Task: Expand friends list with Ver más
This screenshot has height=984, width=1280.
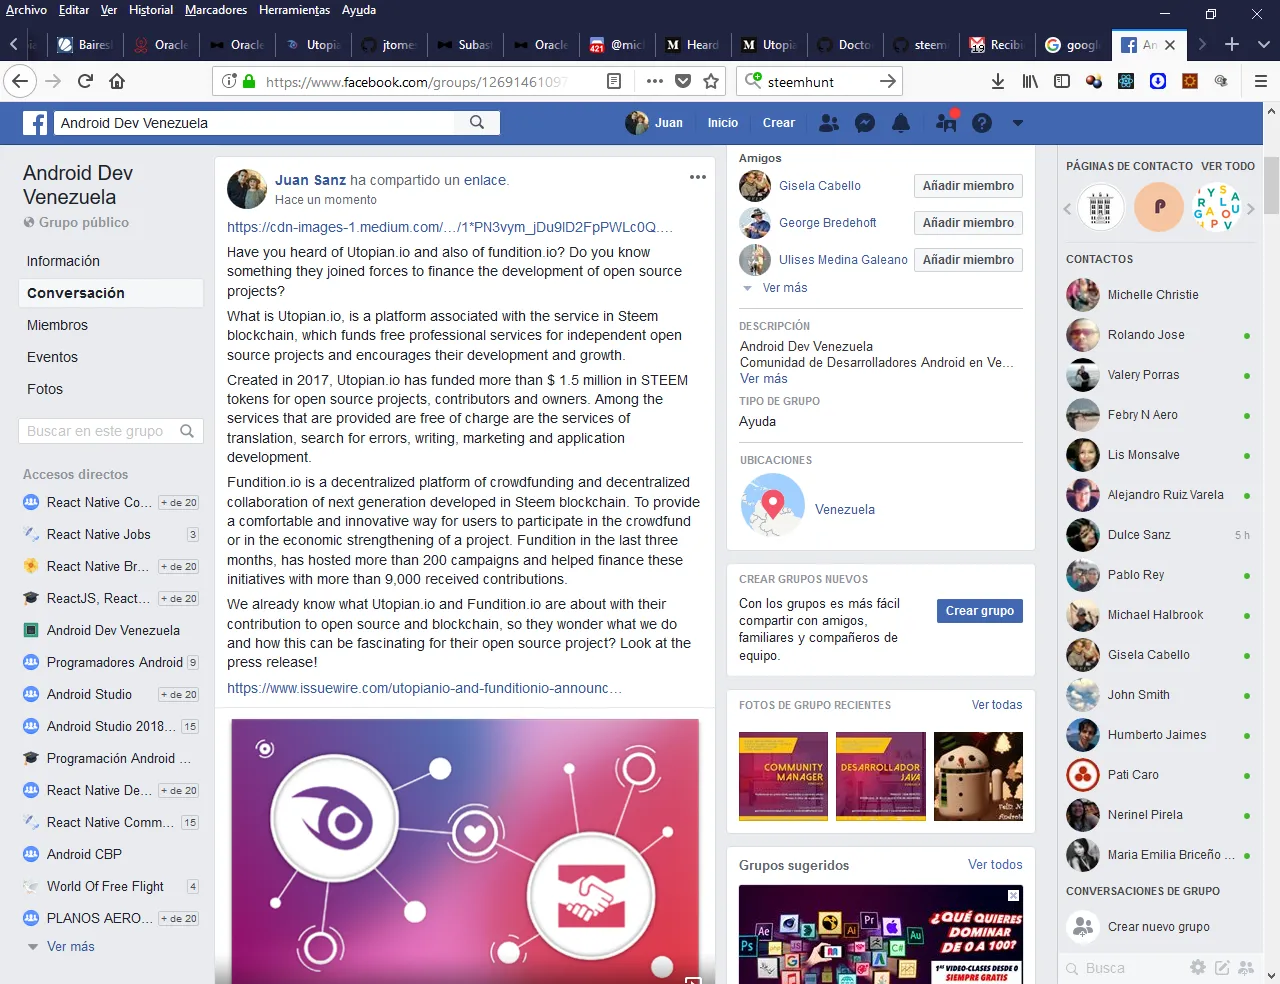Action: pyautogui.click(x=784, y=288)
